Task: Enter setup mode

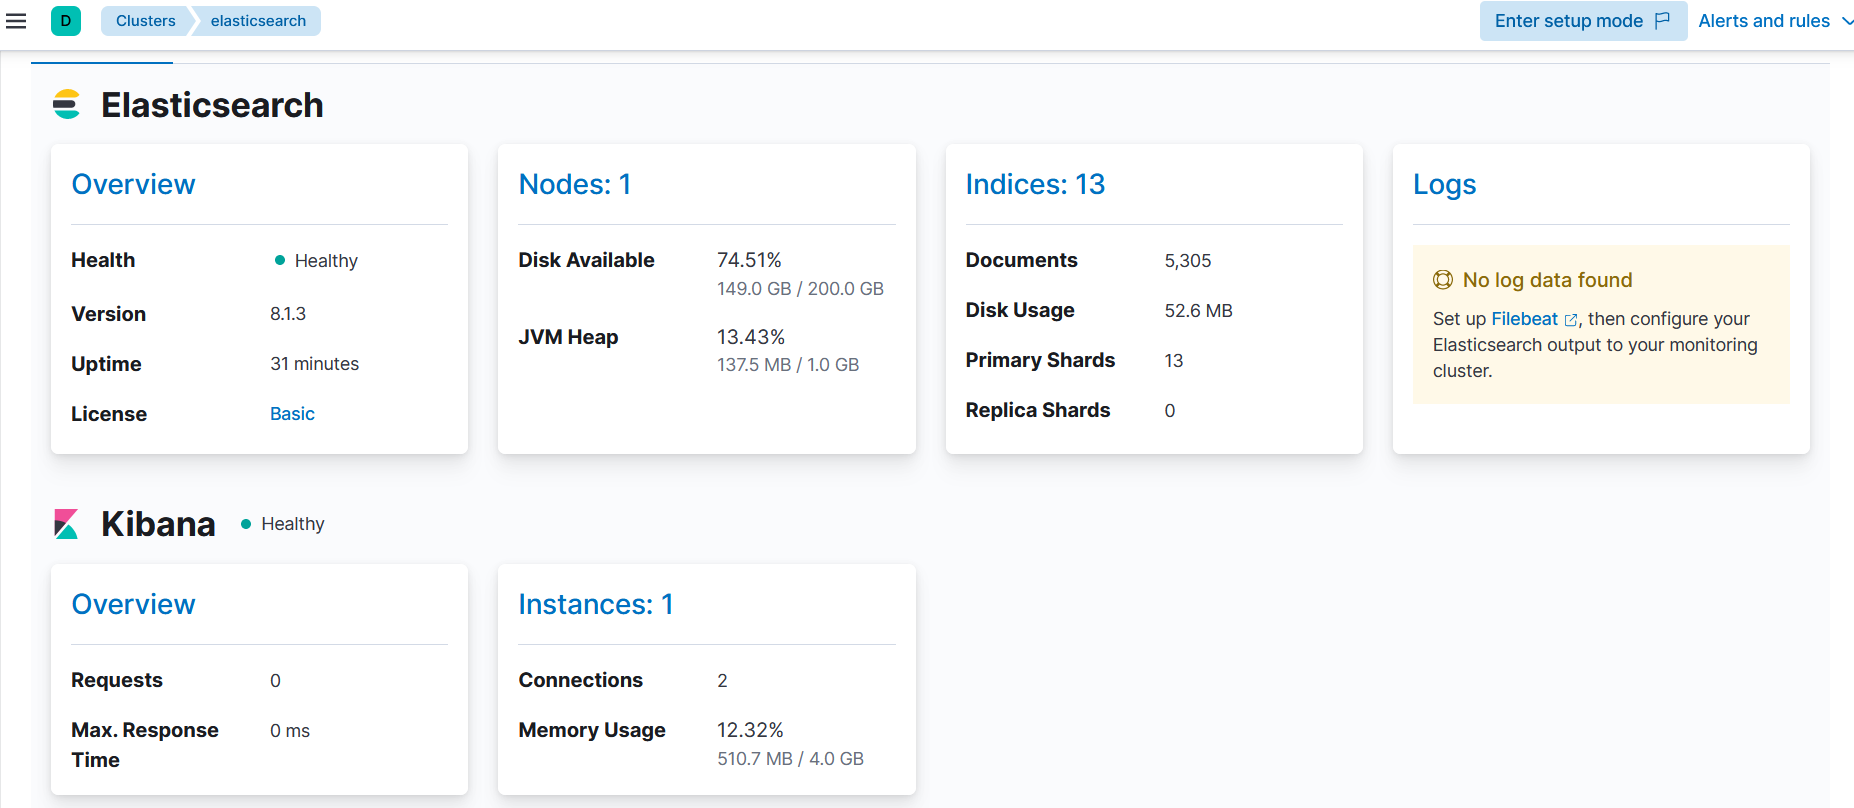Action: click(1583, 21)
